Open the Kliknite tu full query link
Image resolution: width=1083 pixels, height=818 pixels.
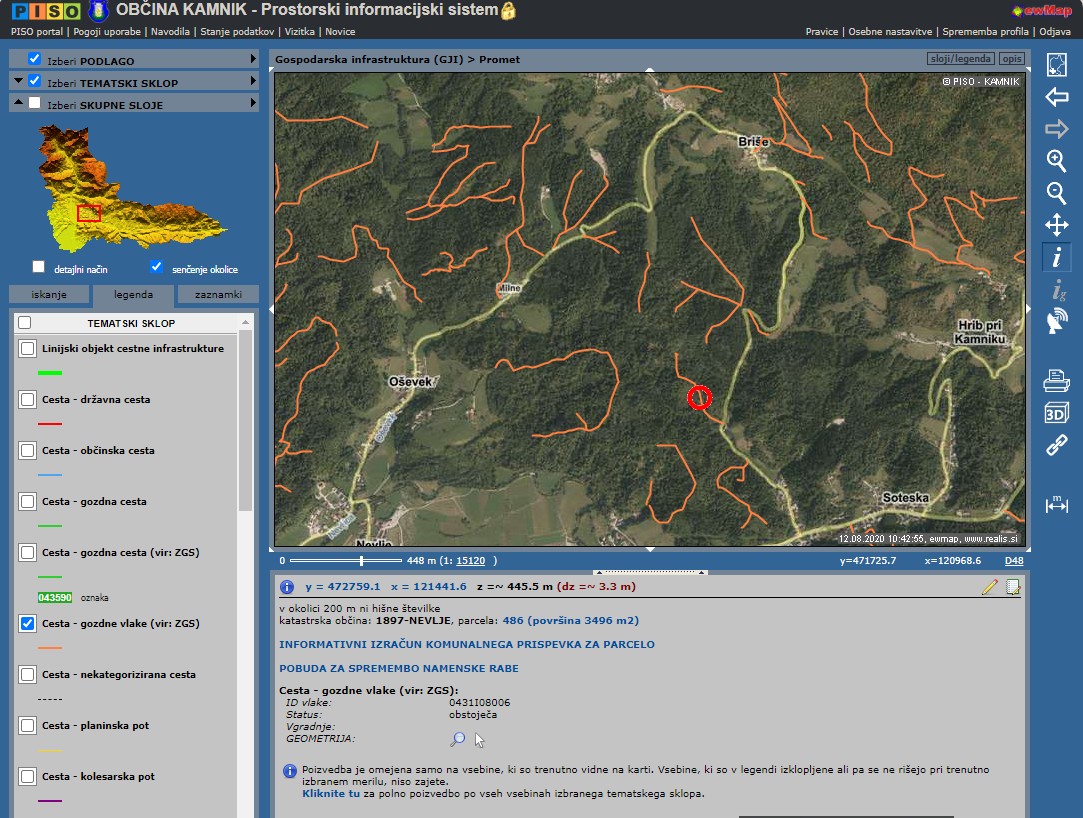coord(331,793)
